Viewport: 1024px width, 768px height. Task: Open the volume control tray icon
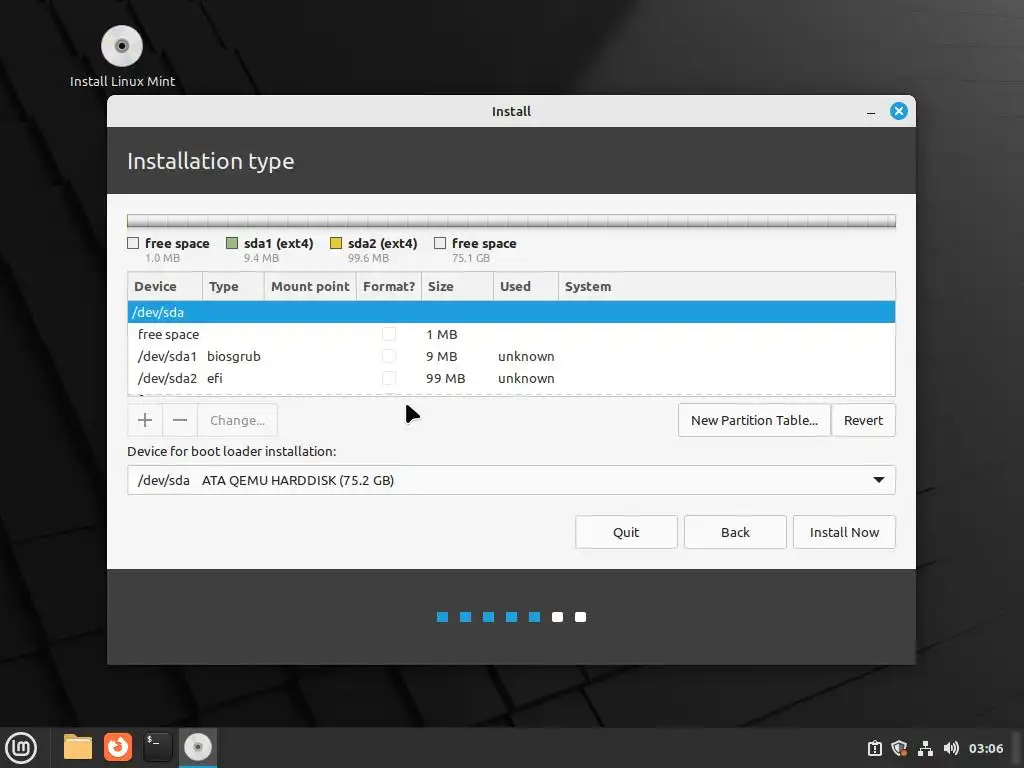click(x=951, y=748)
